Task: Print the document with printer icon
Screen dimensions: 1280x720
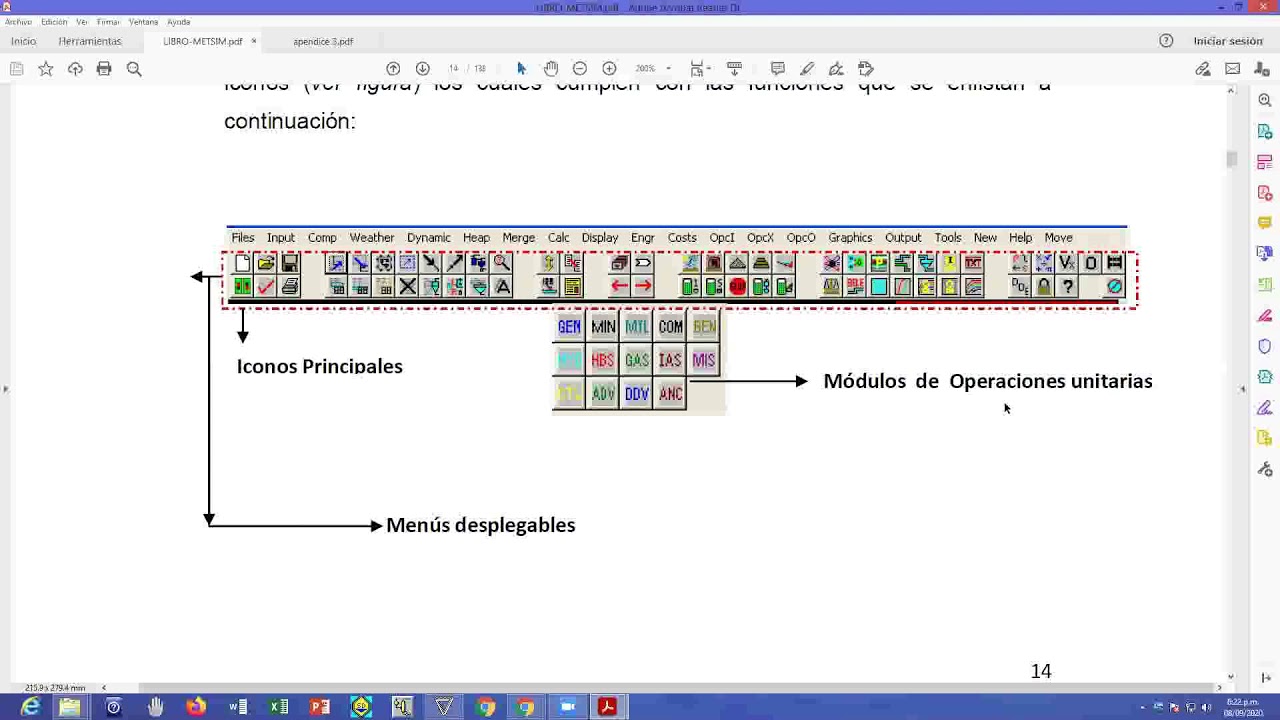Action: pyautogui.click(x=104, y=68)
